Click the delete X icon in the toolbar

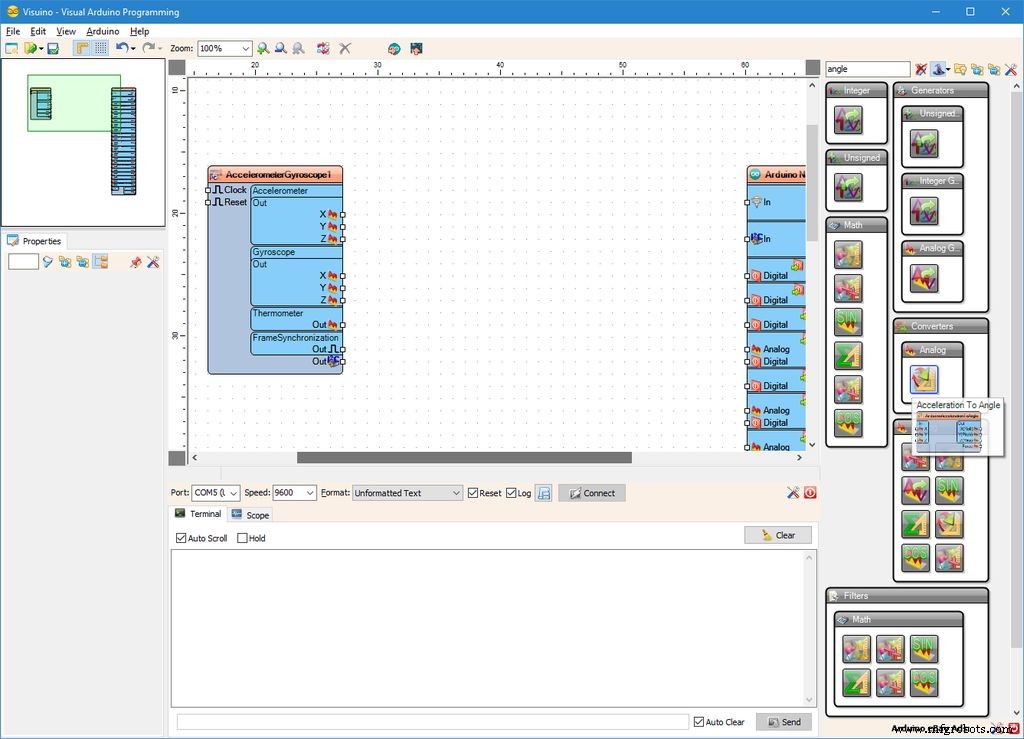pyautogui.click(x=345, y=48)
